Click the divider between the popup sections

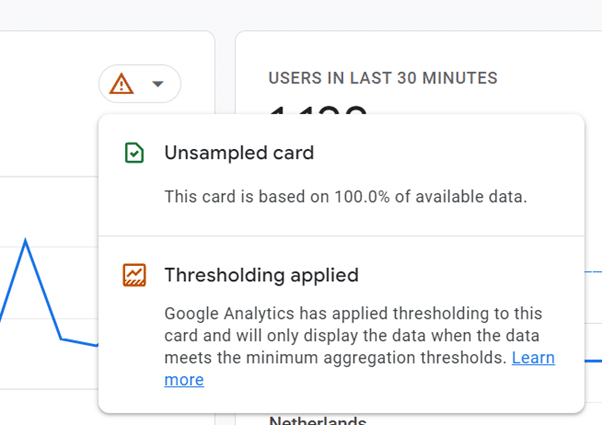[x=341, y=236]
